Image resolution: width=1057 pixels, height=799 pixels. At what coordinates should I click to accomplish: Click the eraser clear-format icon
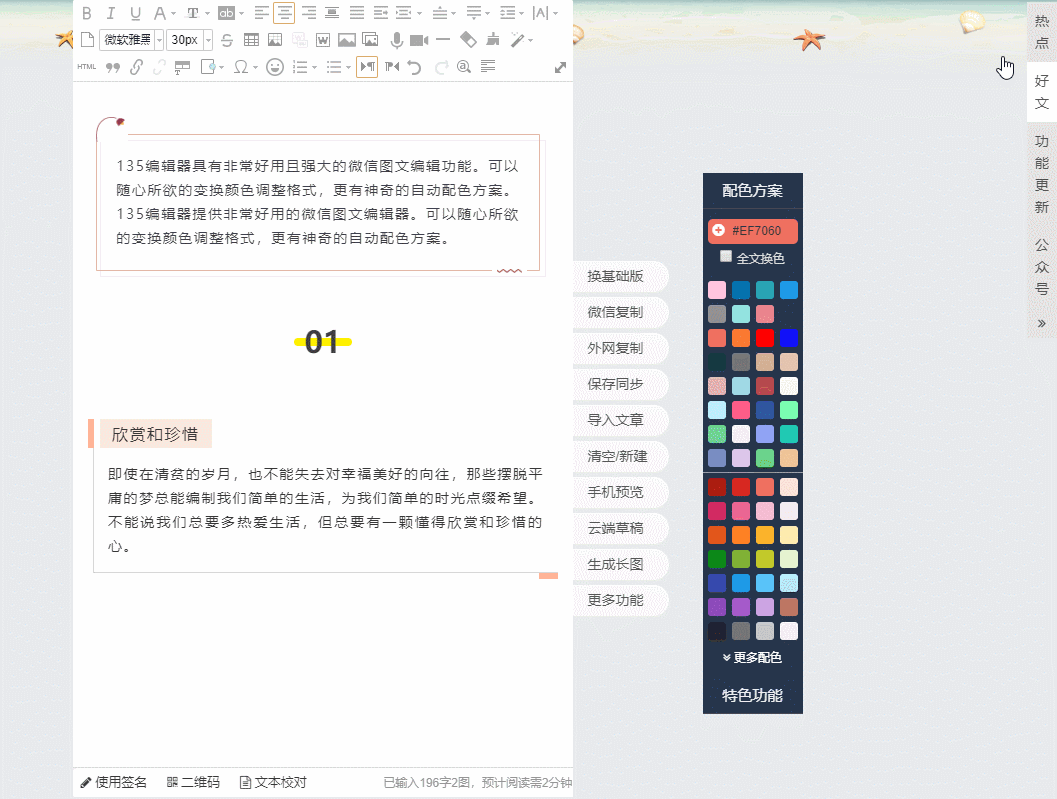click(x=469, y=40)
